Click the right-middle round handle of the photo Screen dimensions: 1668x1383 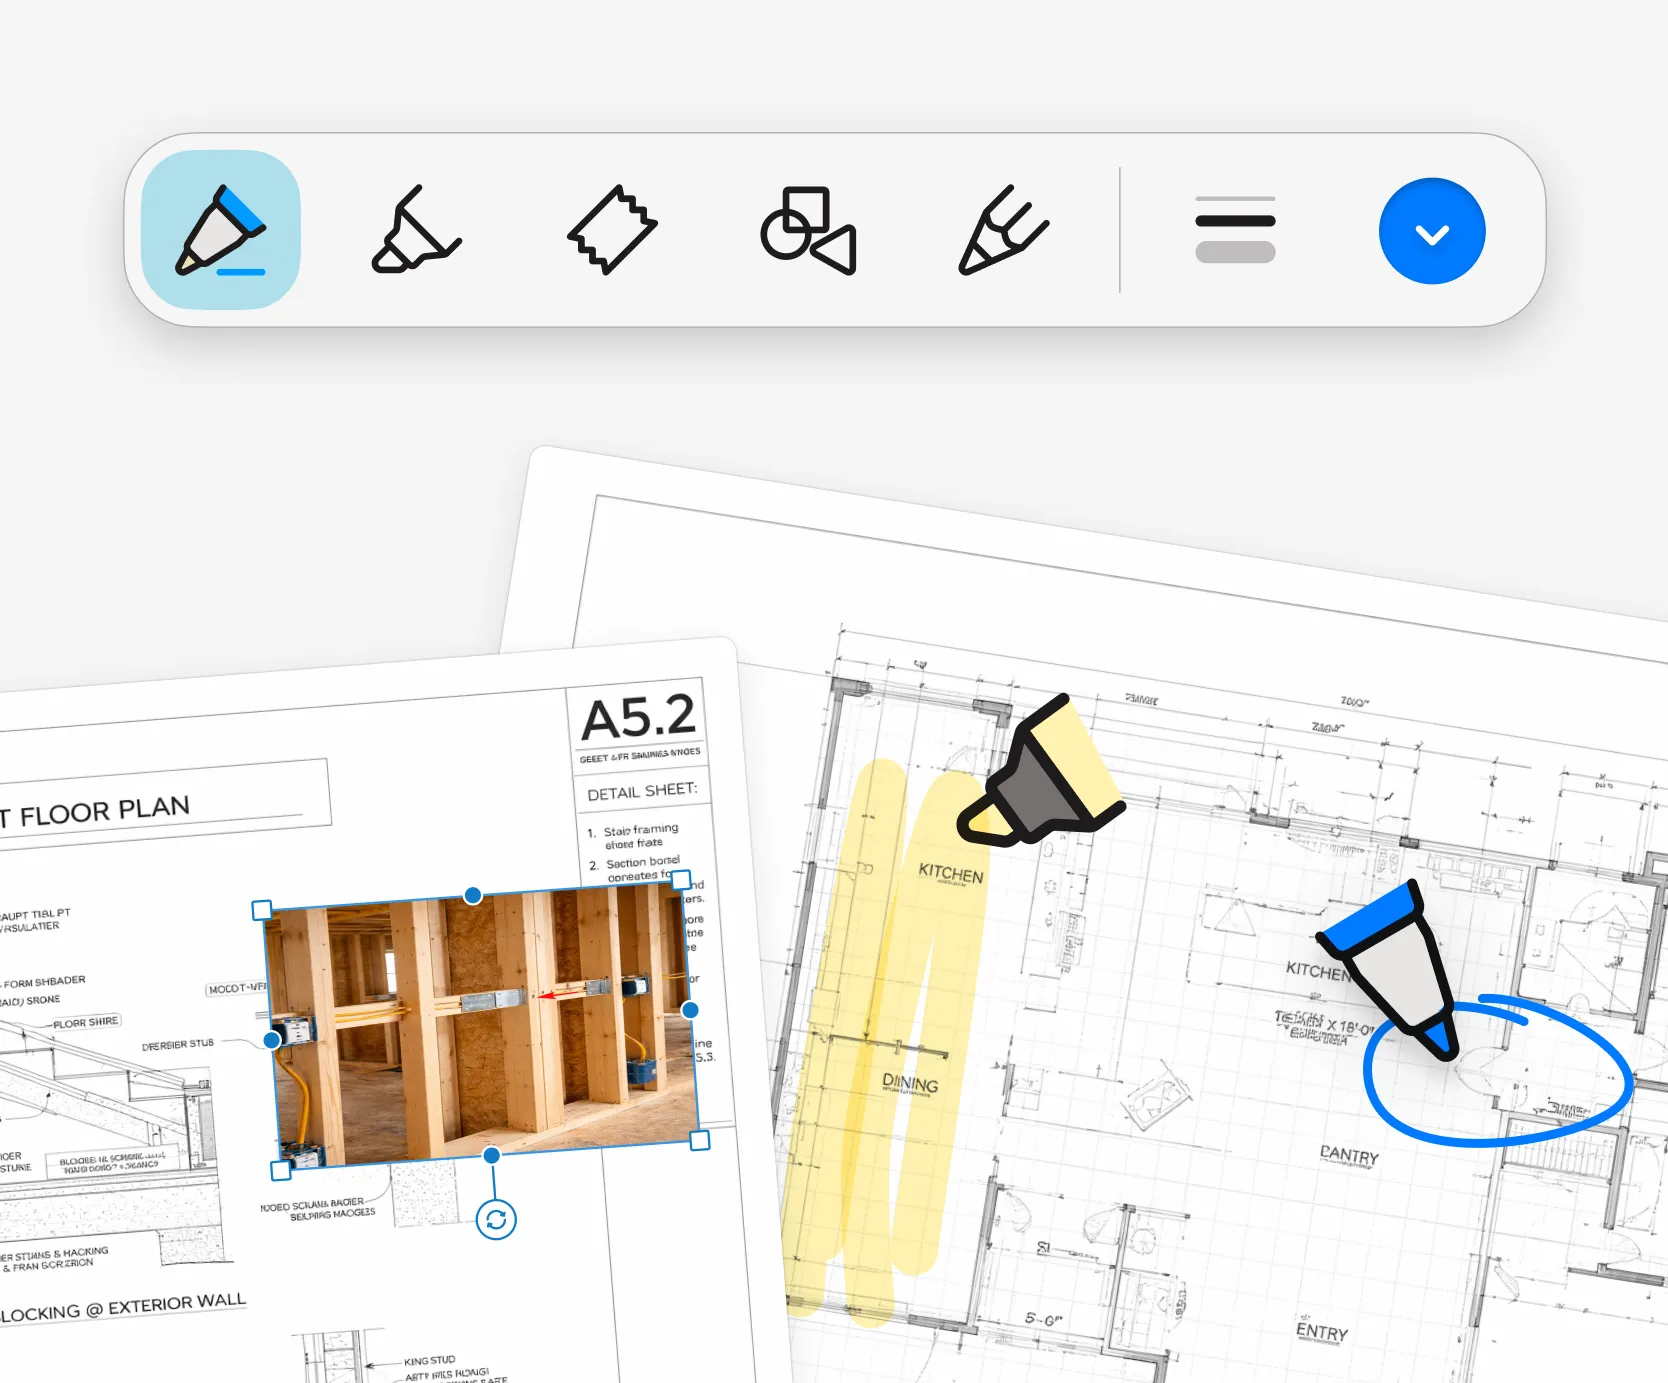tap(690, 1010)
